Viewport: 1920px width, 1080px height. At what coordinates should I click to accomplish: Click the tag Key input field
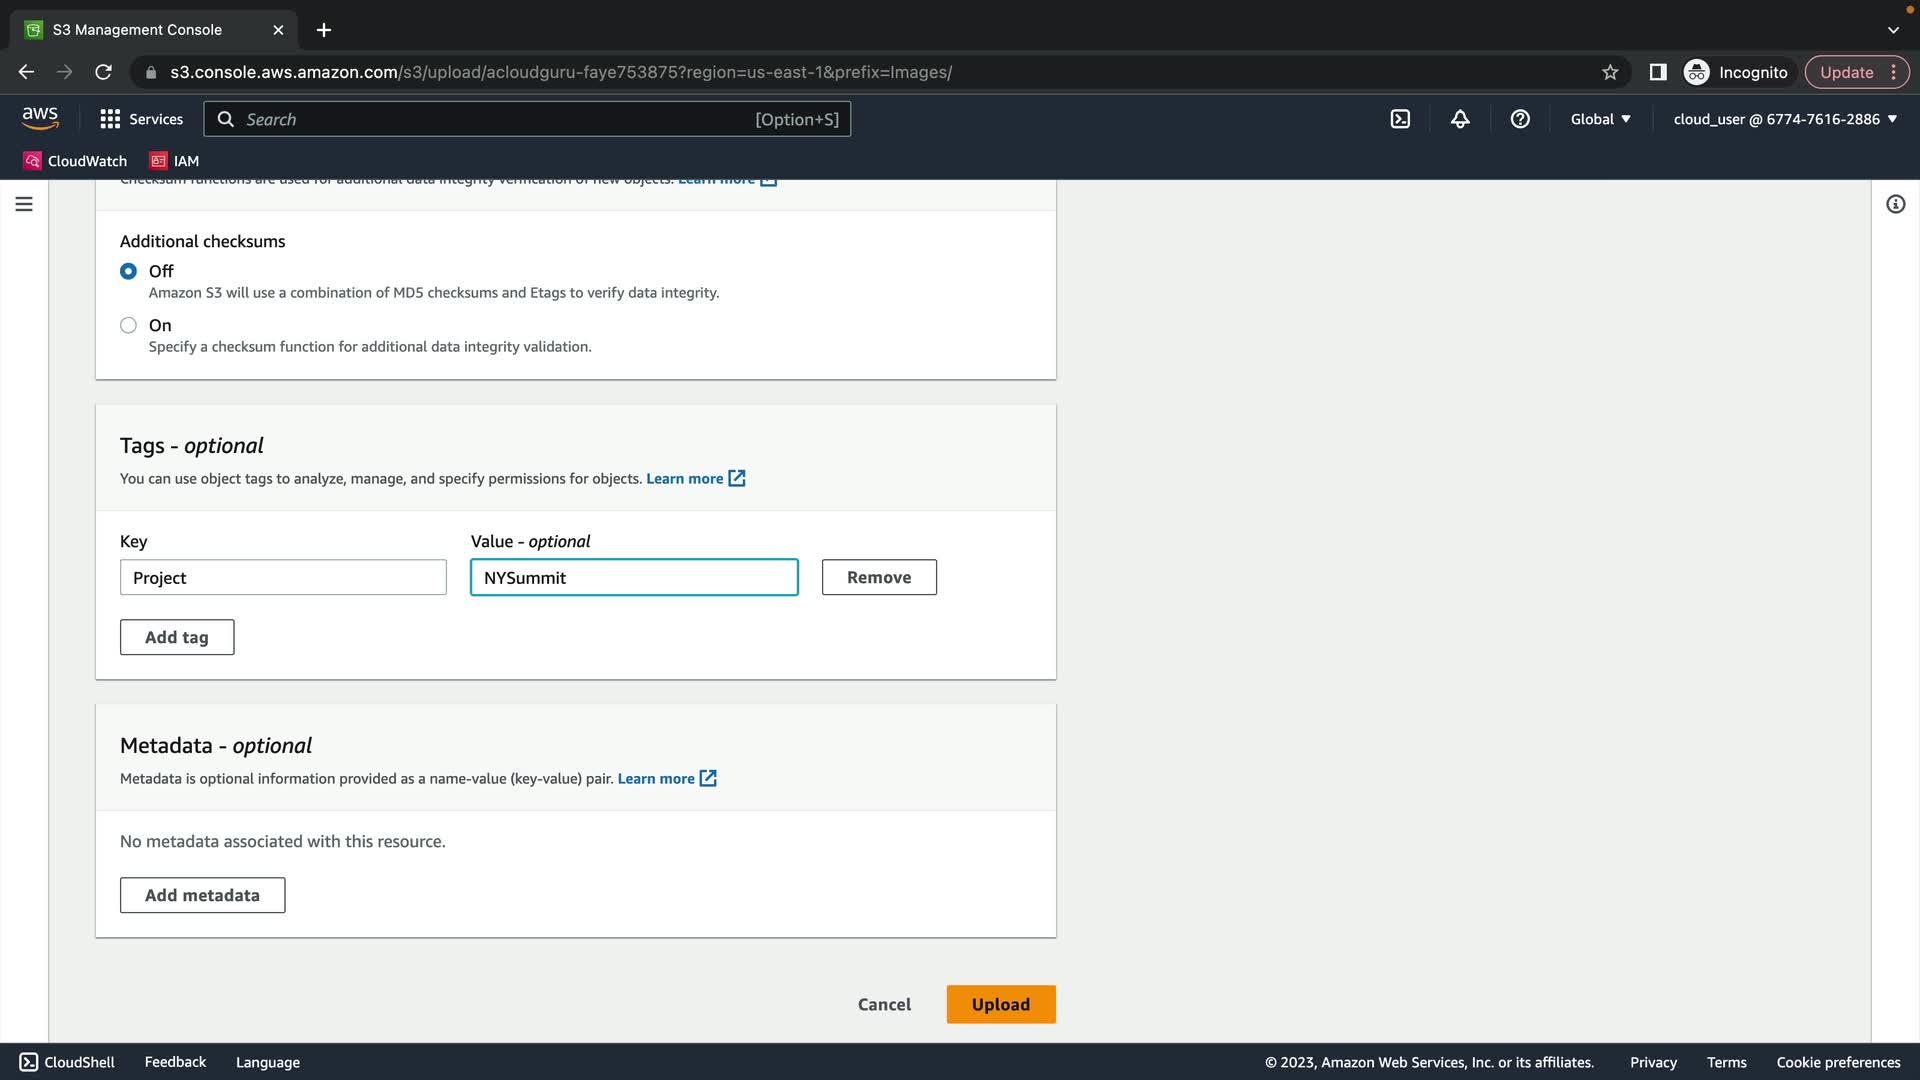tap(283, 578)
